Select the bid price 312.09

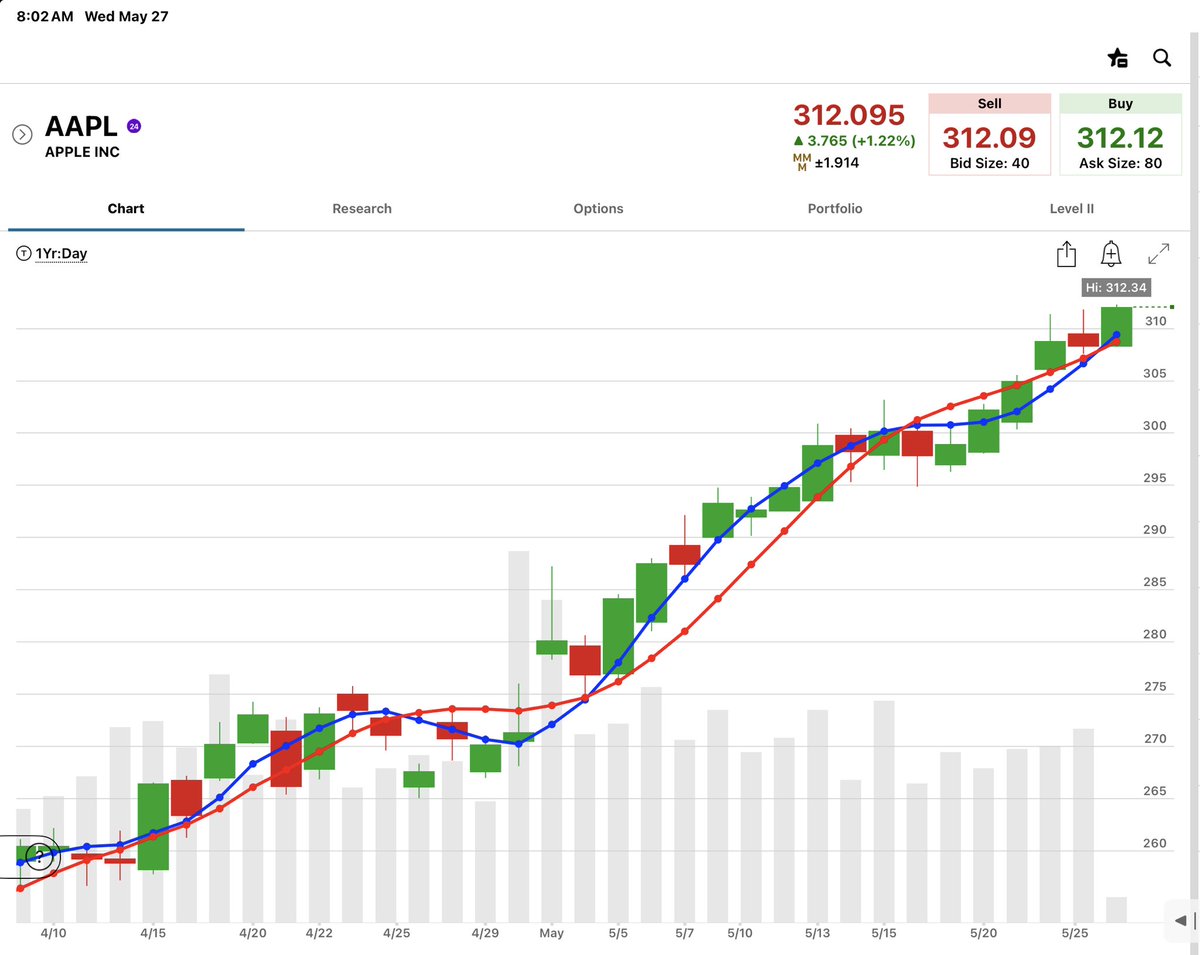click(x=989, y=137)
